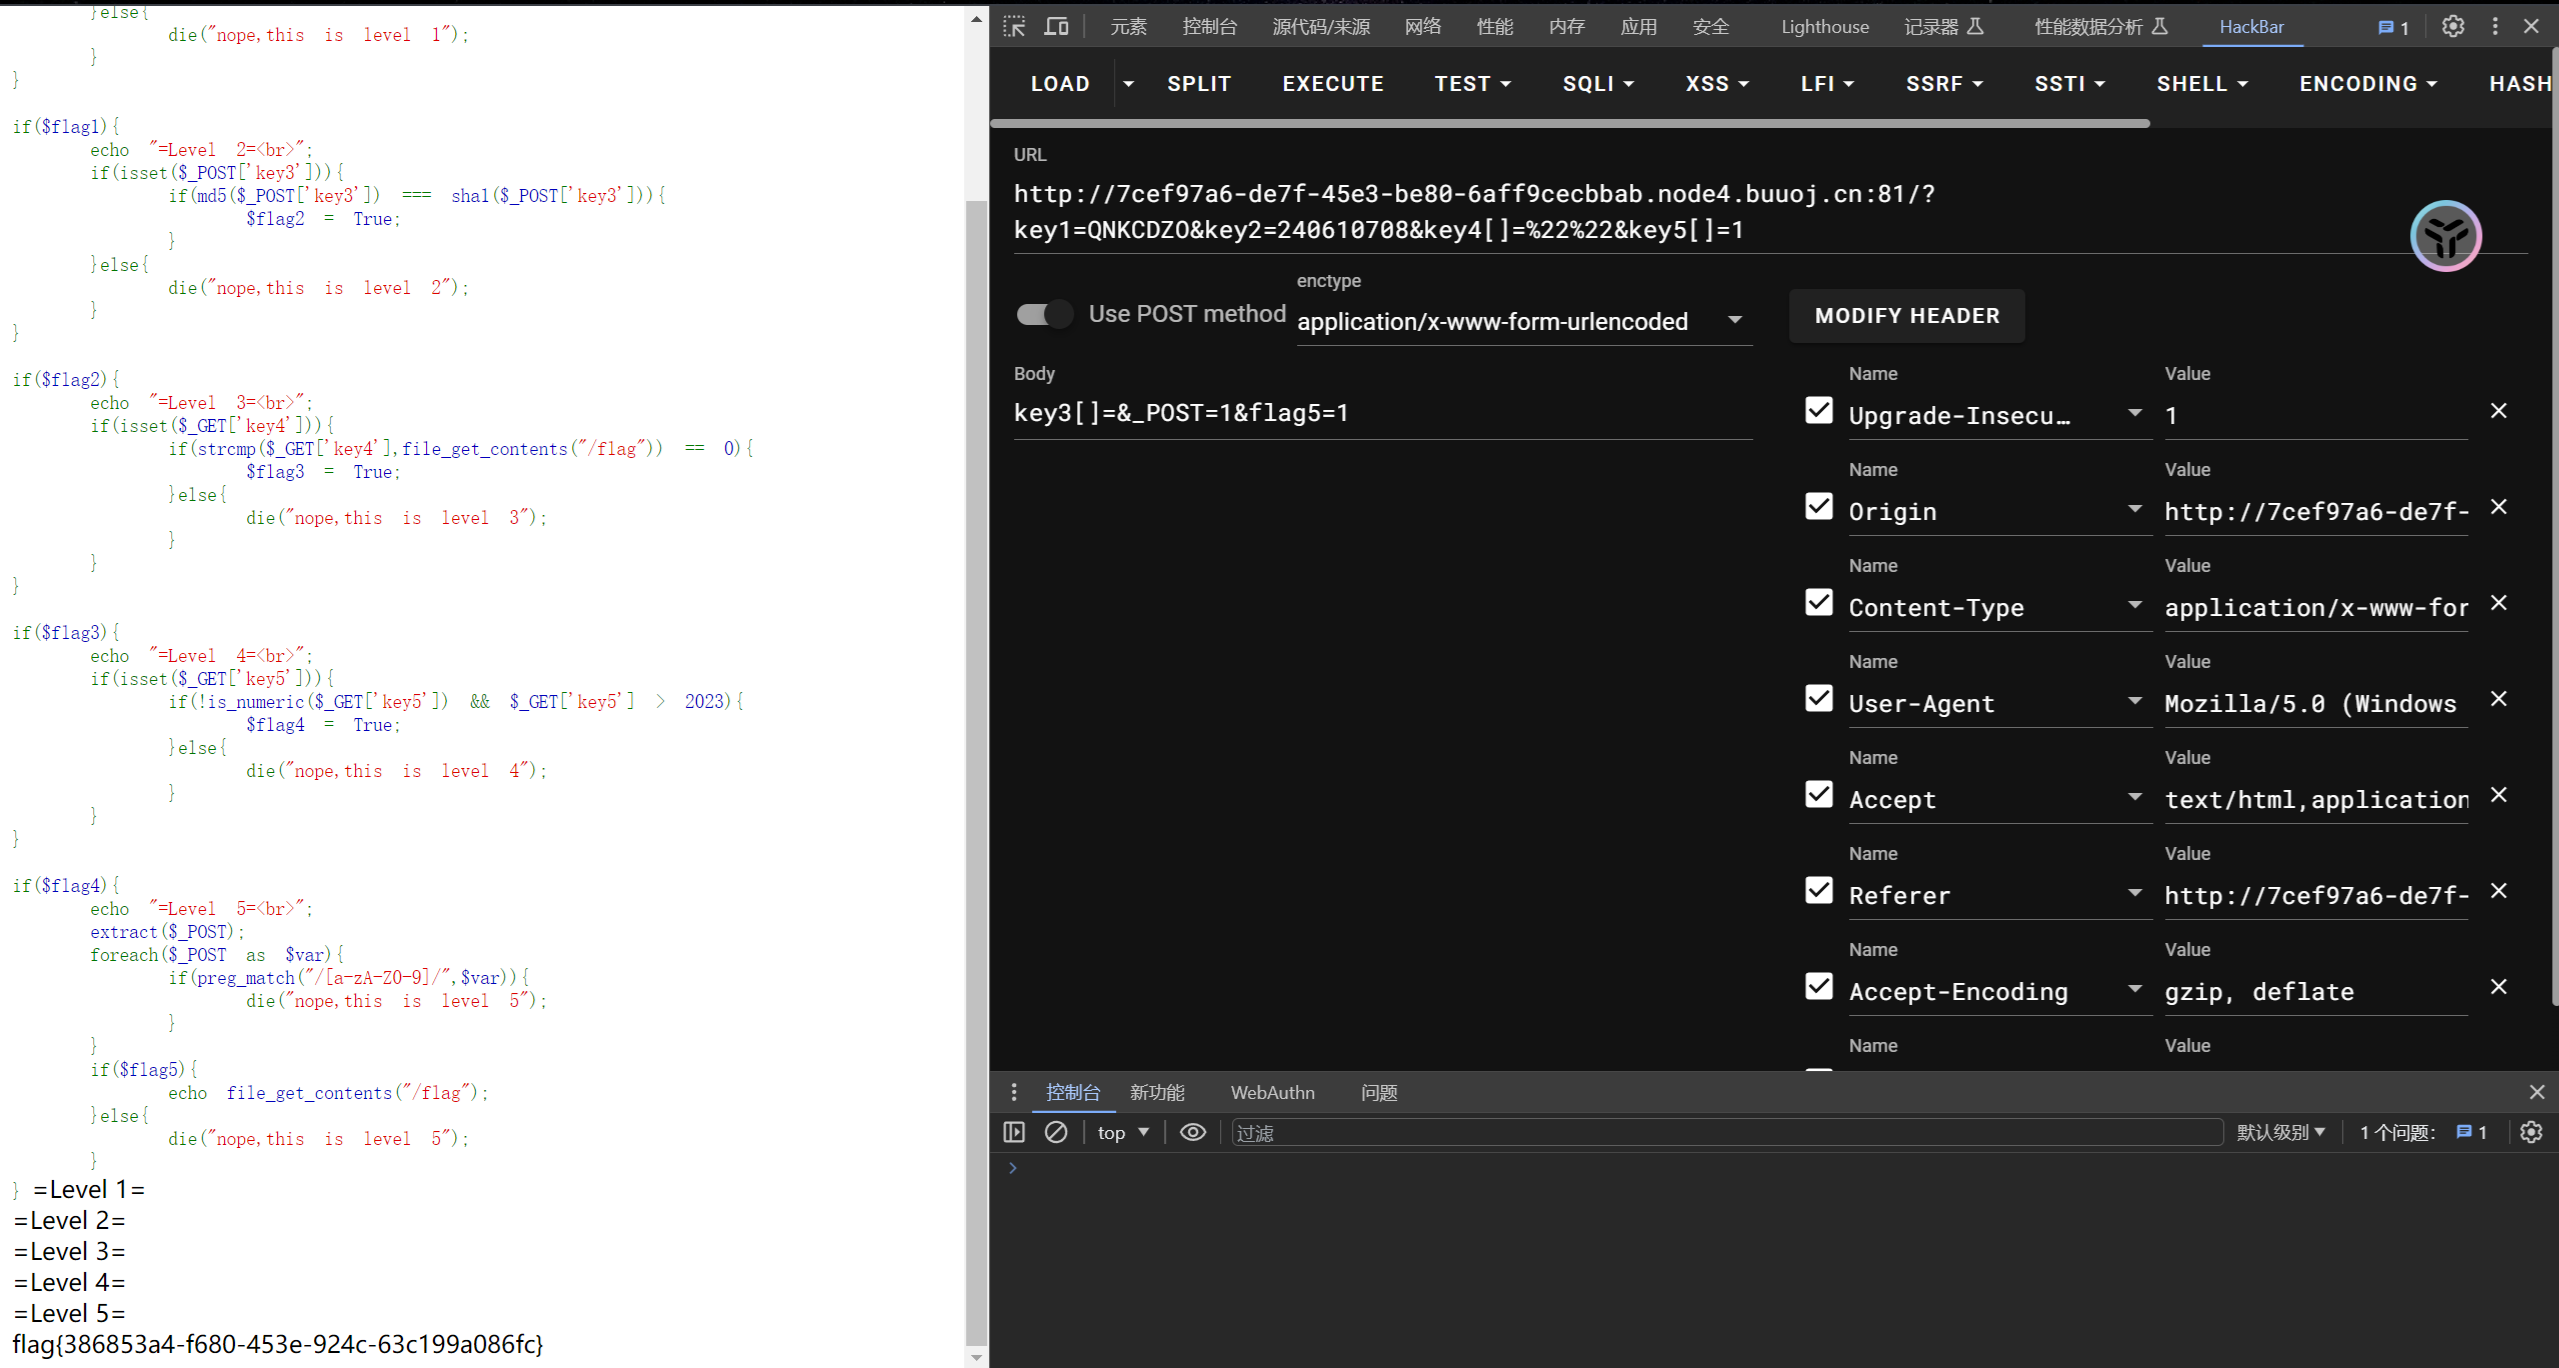This screenshot has width=2559, height=1368.
Task: Clear the console with the ban icon
Action: tap(1056, 1132)
